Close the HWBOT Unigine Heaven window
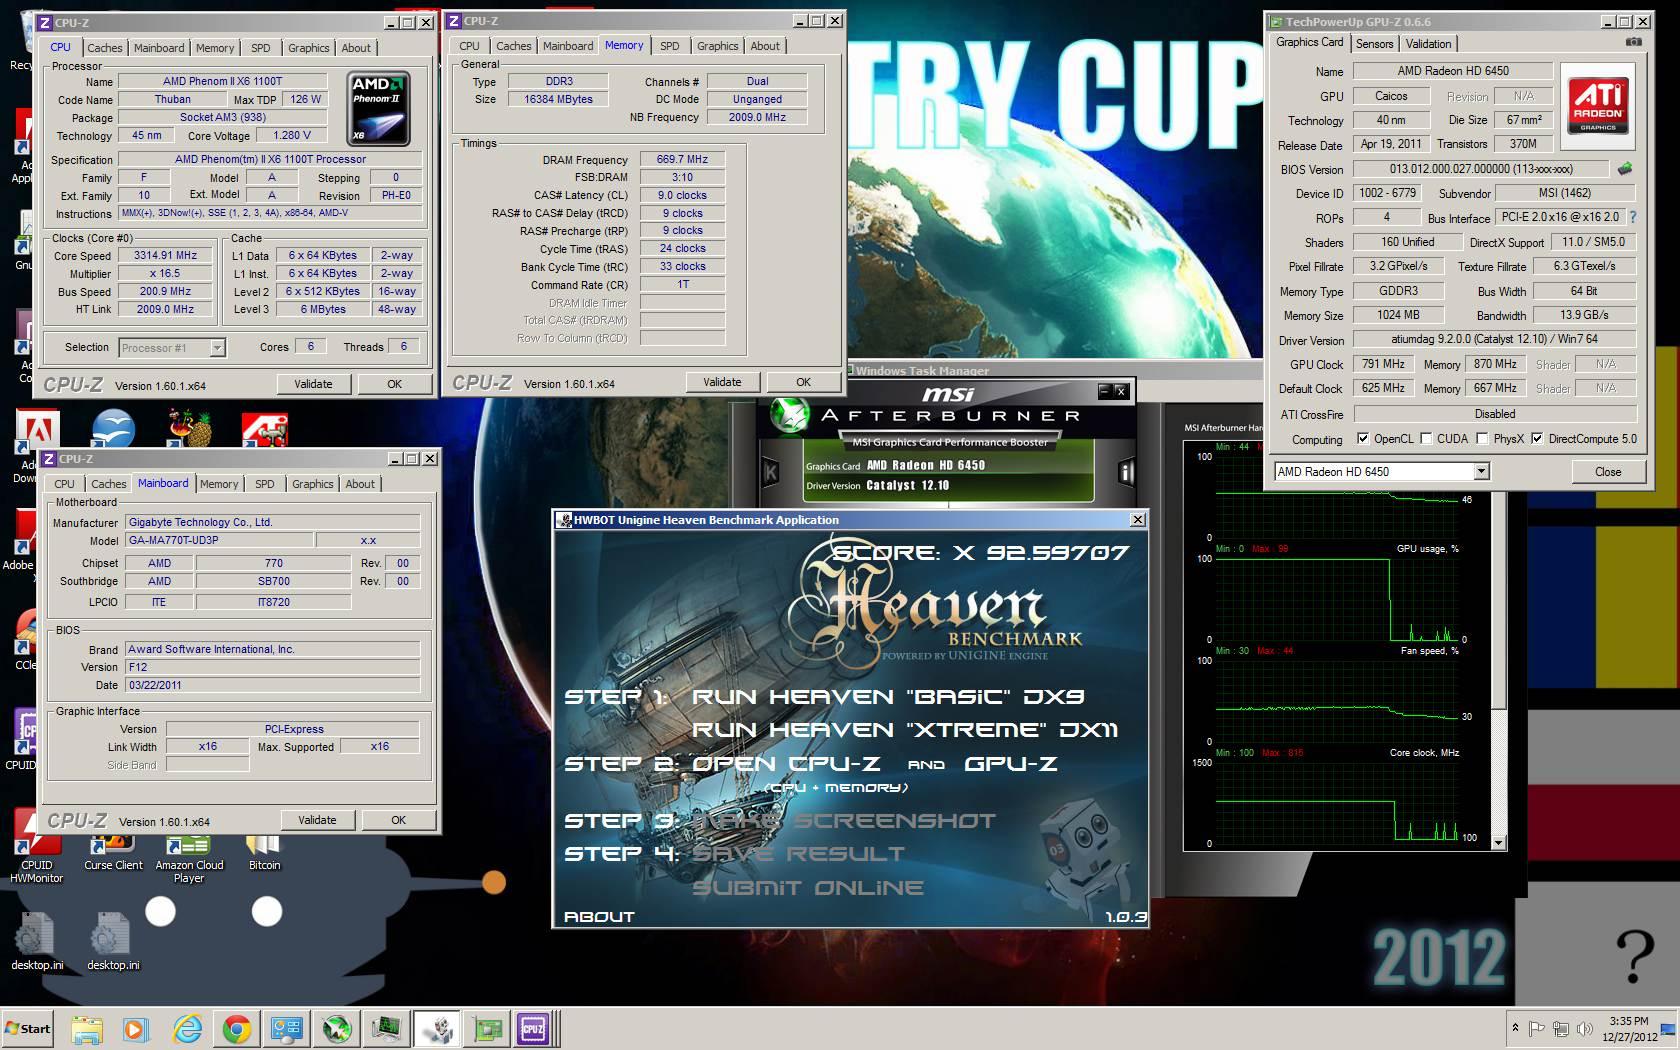Image resolution: width=1680 pixels, height=1050 pixels. 1137,519
